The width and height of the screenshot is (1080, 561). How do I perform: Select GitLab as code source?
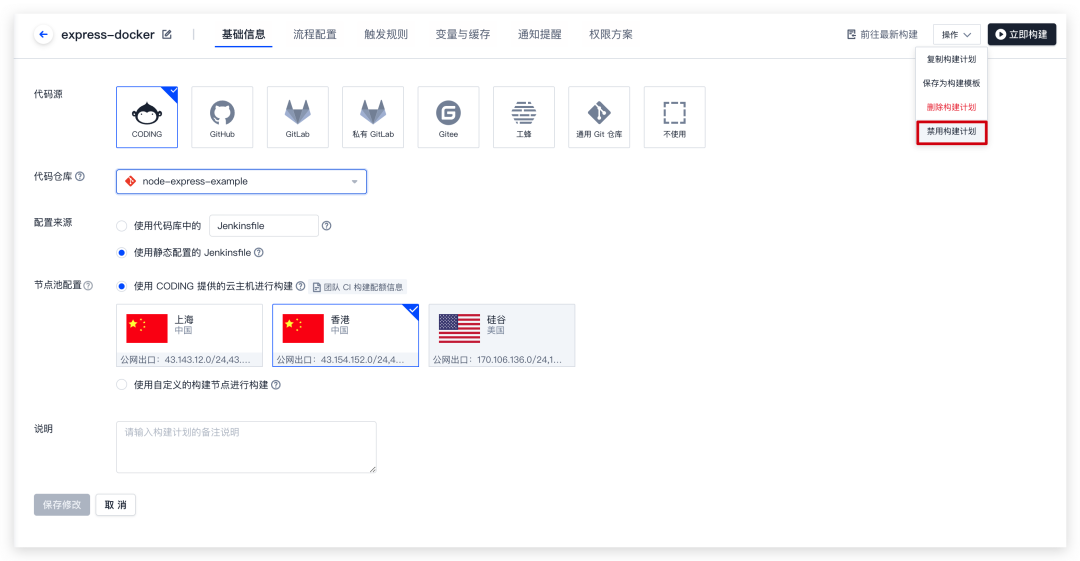click(x=298, y=117)
